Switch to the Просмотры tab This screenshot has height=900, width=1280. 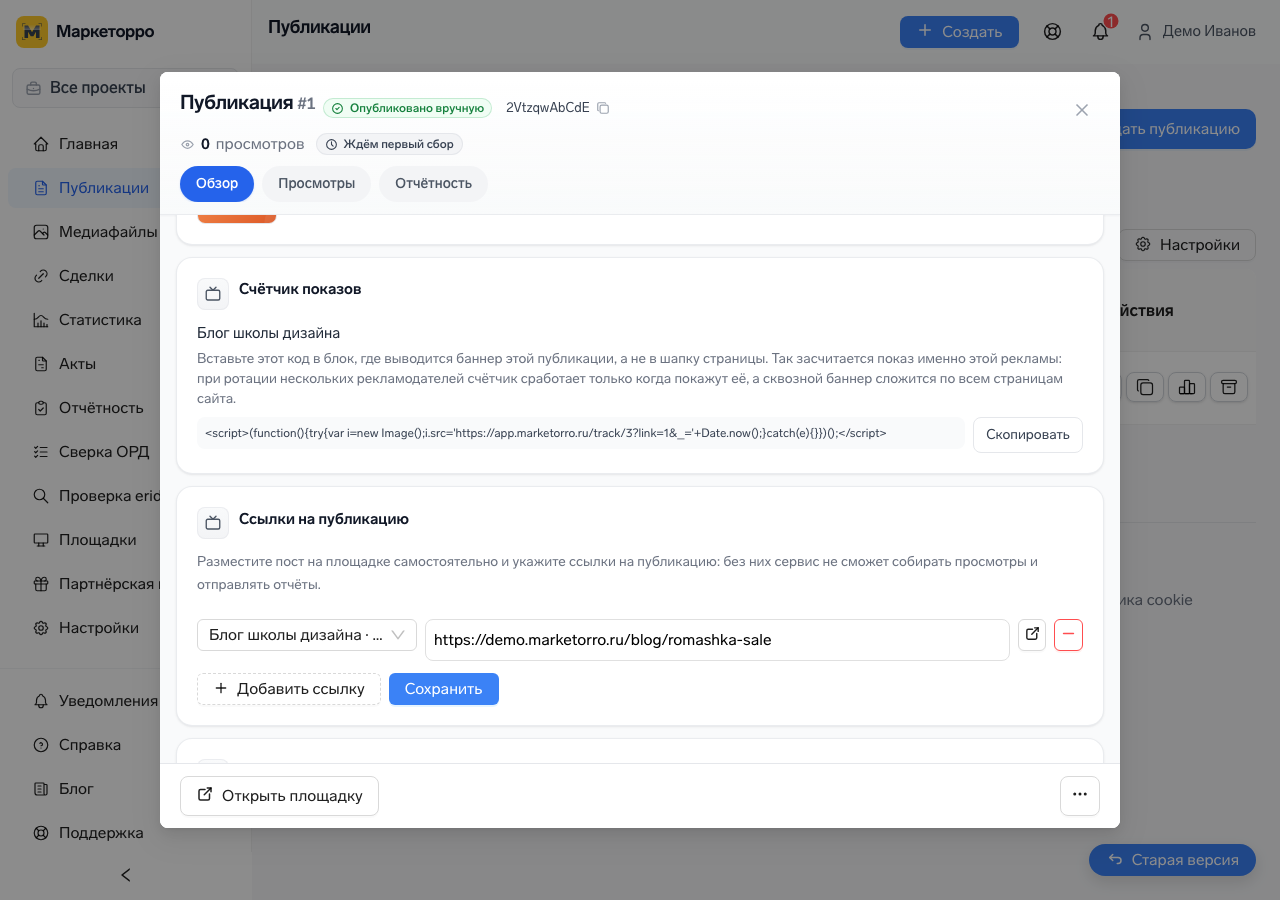point(316,184)
